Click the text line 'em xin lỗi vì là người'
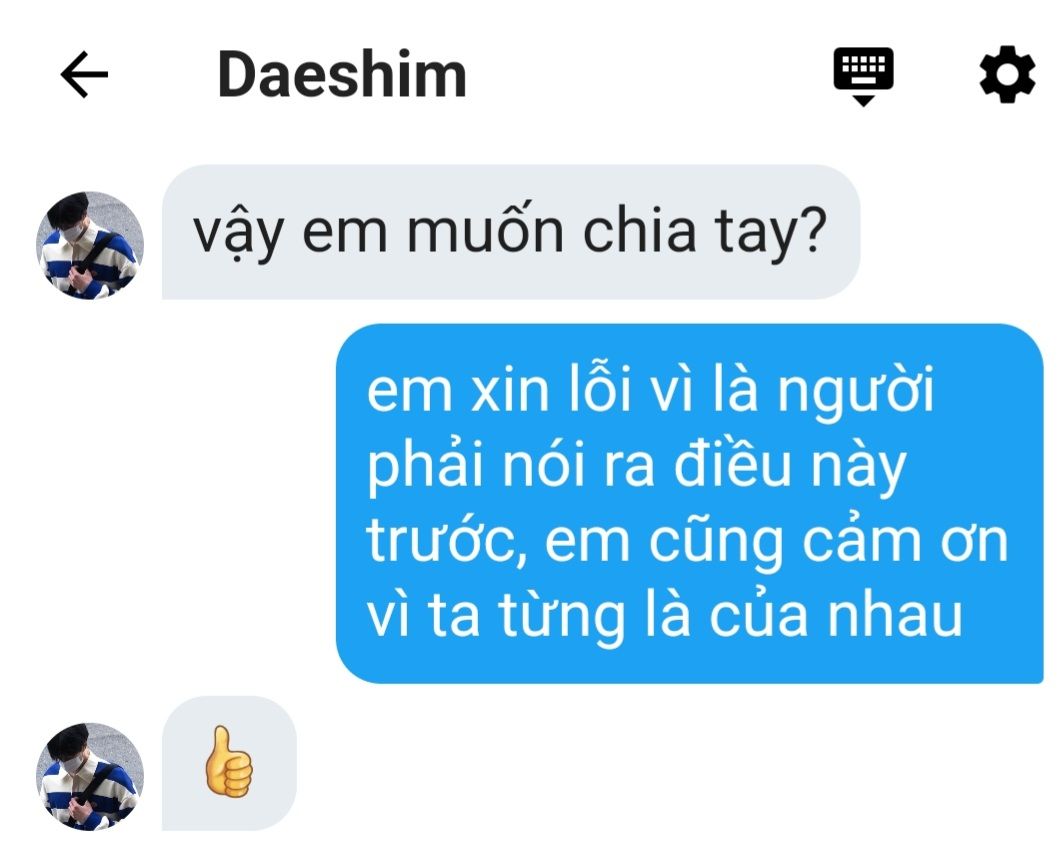 (650, 389)
